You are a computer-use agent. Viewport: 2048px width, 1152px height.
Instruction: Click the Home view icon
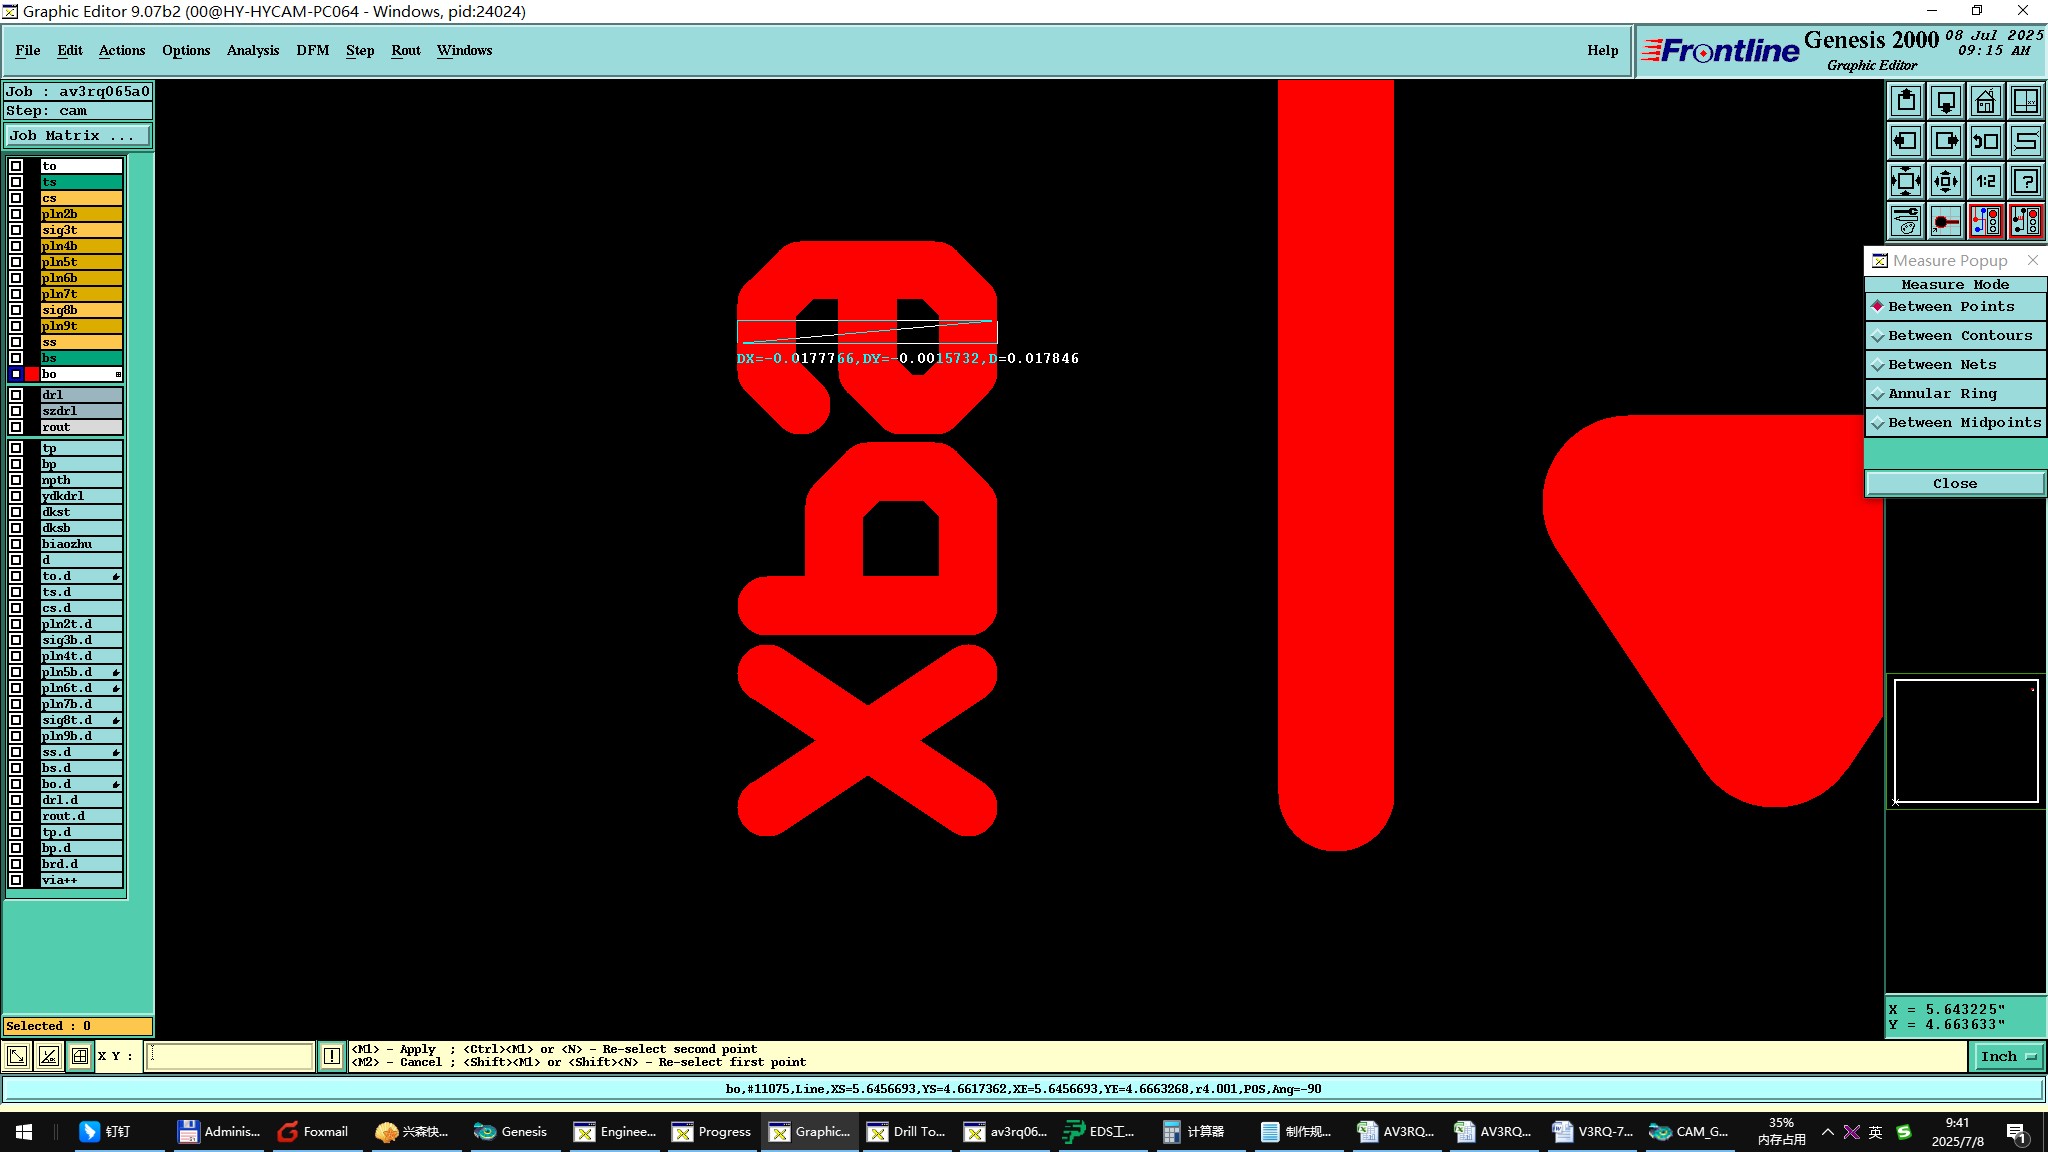click(1985, 101)
